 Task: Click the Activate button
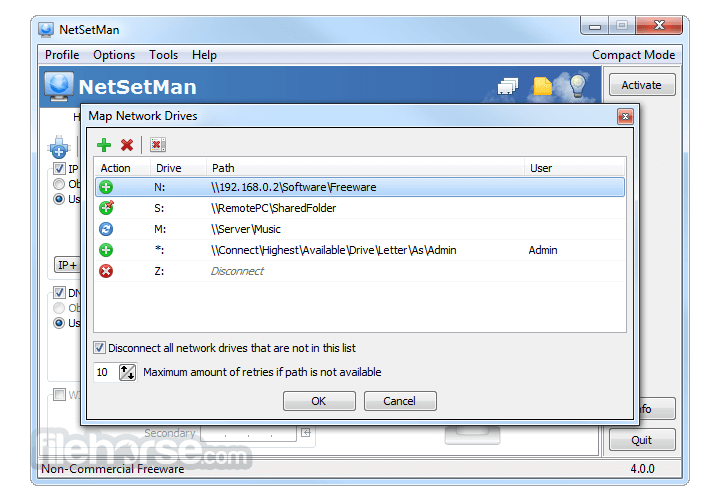click(642, 85)
